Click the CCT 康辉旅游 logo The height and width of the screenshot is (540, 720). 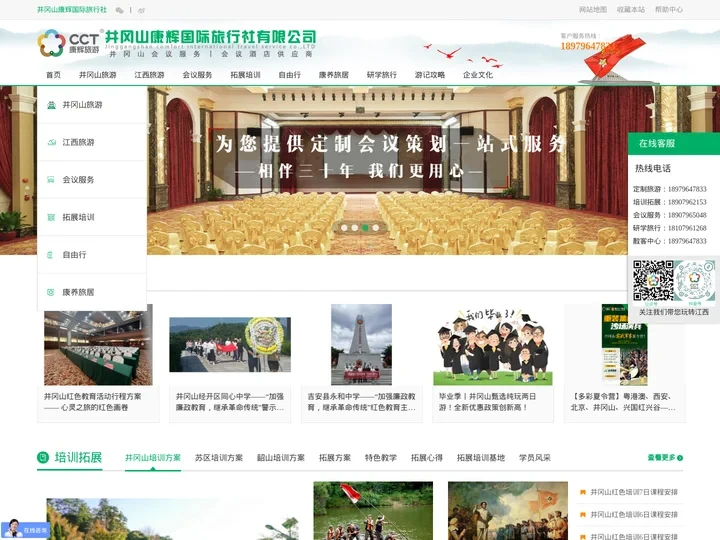[68, 43]
